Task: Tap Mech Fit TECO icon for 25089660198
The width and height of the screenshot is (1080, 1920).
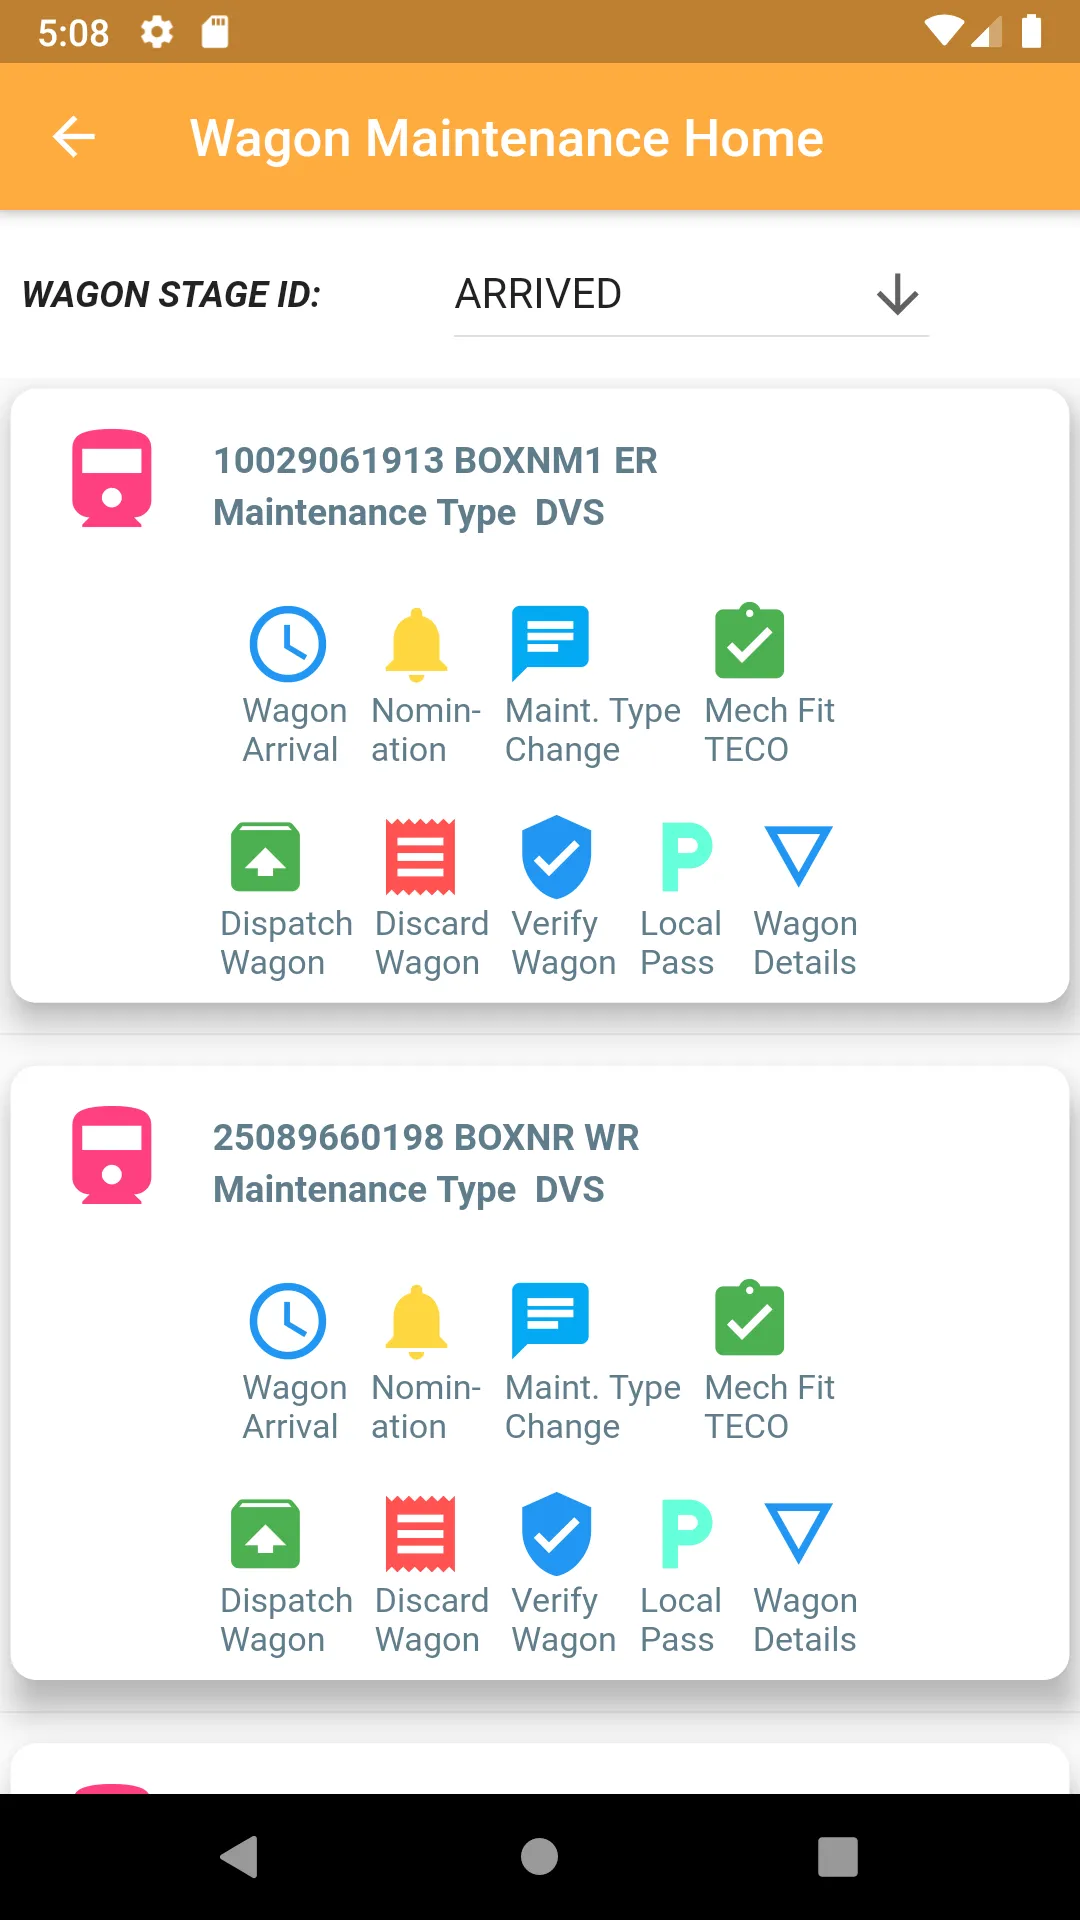Action: coord(749,1318)
